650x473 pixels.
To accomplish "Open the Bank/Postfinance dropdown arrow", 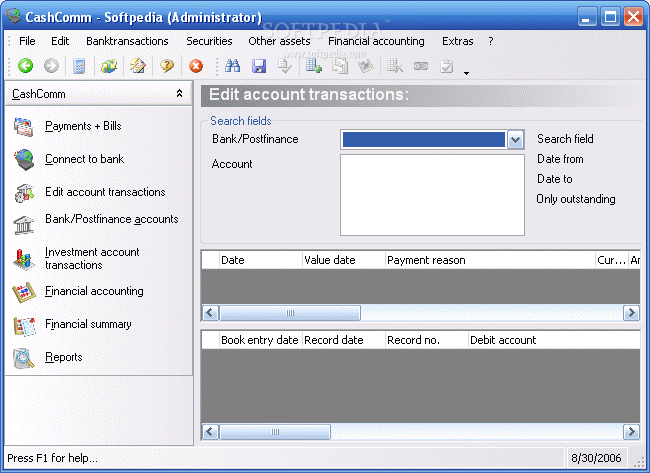I will pos(515,140).
